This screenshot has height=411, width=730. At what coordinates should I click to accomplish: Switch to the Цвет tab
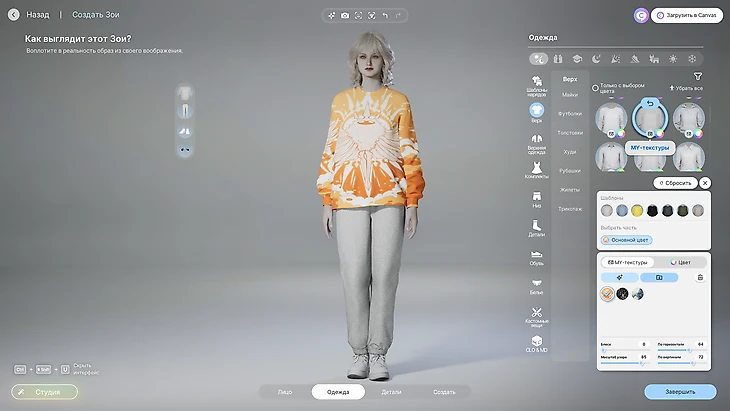680,263
